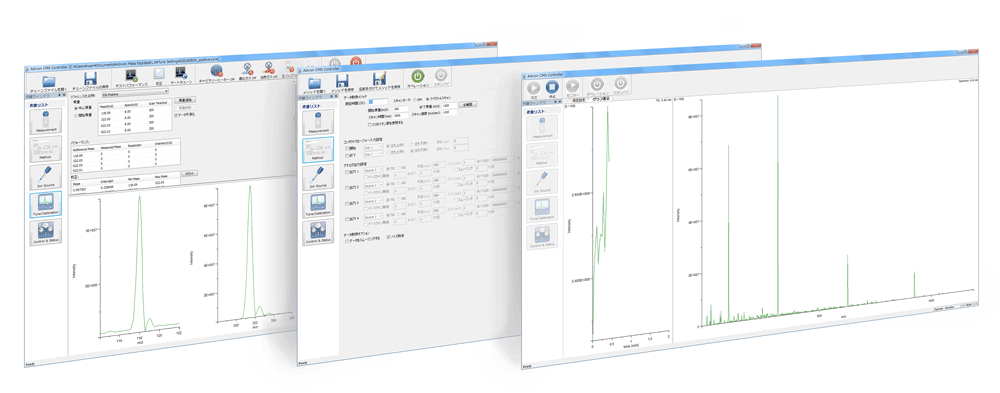Click scan speed input field, middle window
Image resolution: width=1000 pixels, height=393 pixels.
[x=450, y=112]
